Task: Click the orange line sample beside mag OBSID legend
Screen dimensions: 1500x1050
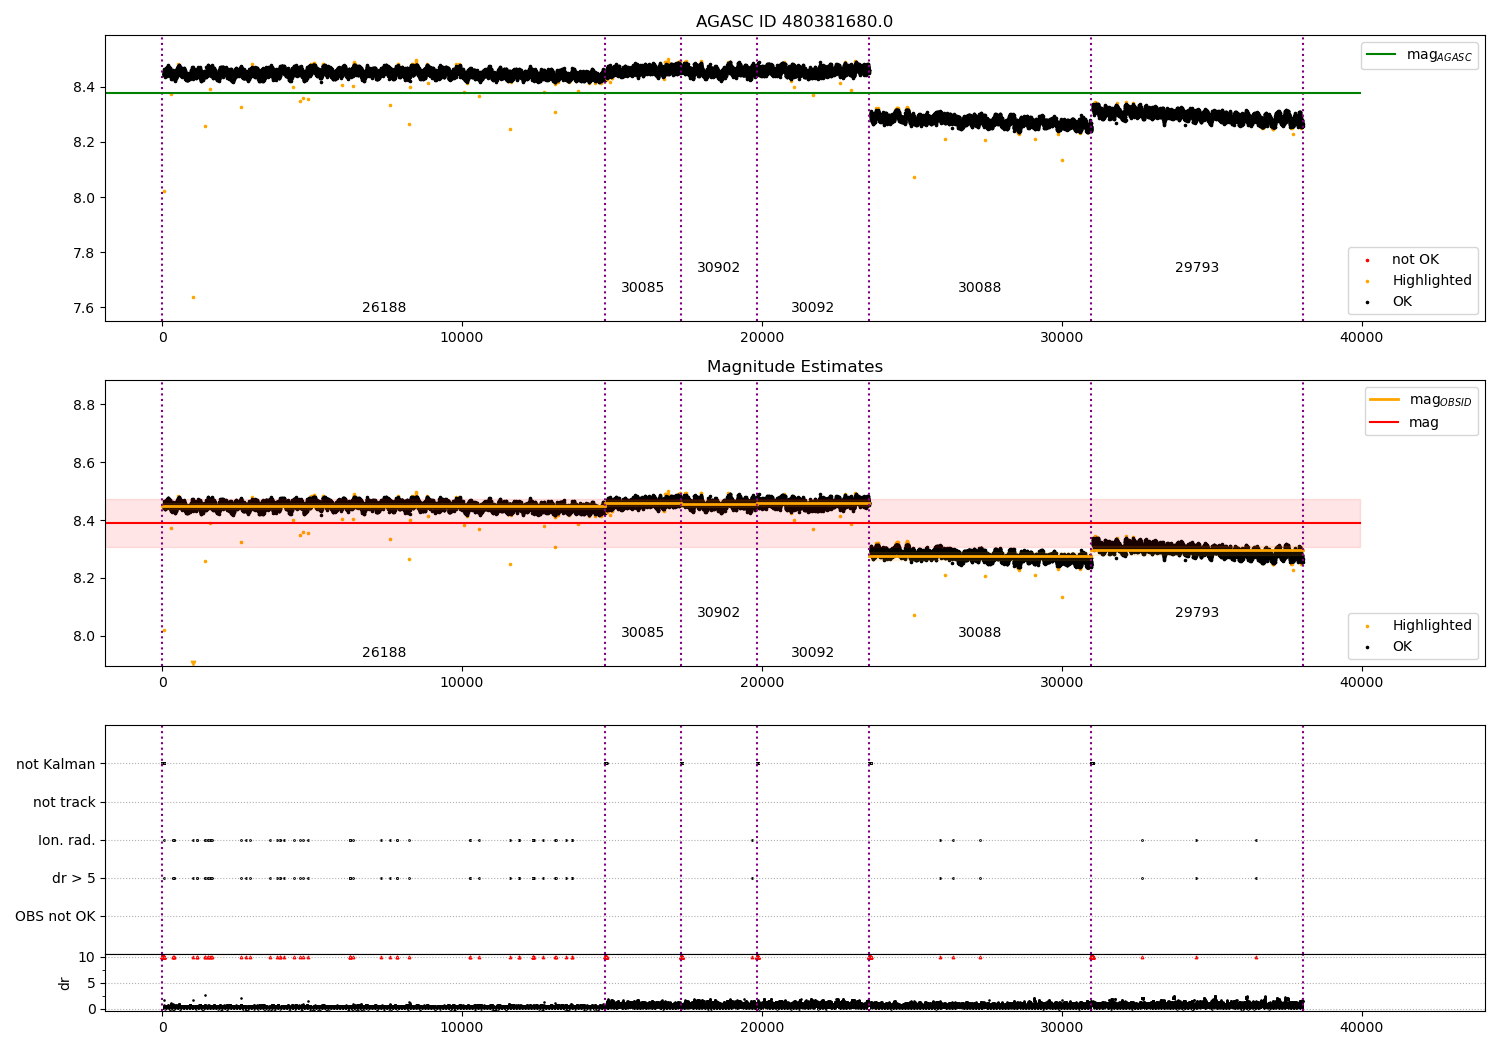Action: (x=1384, y=400)
